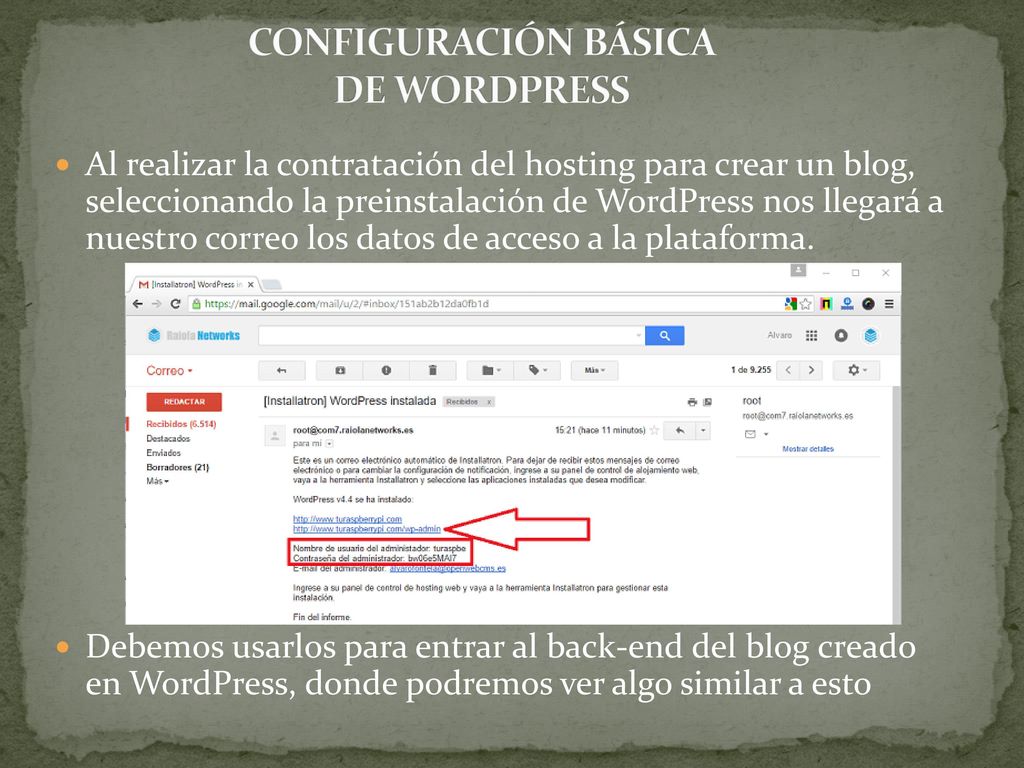
Task: Click the URL address bar
Action: tap(483, 304)
